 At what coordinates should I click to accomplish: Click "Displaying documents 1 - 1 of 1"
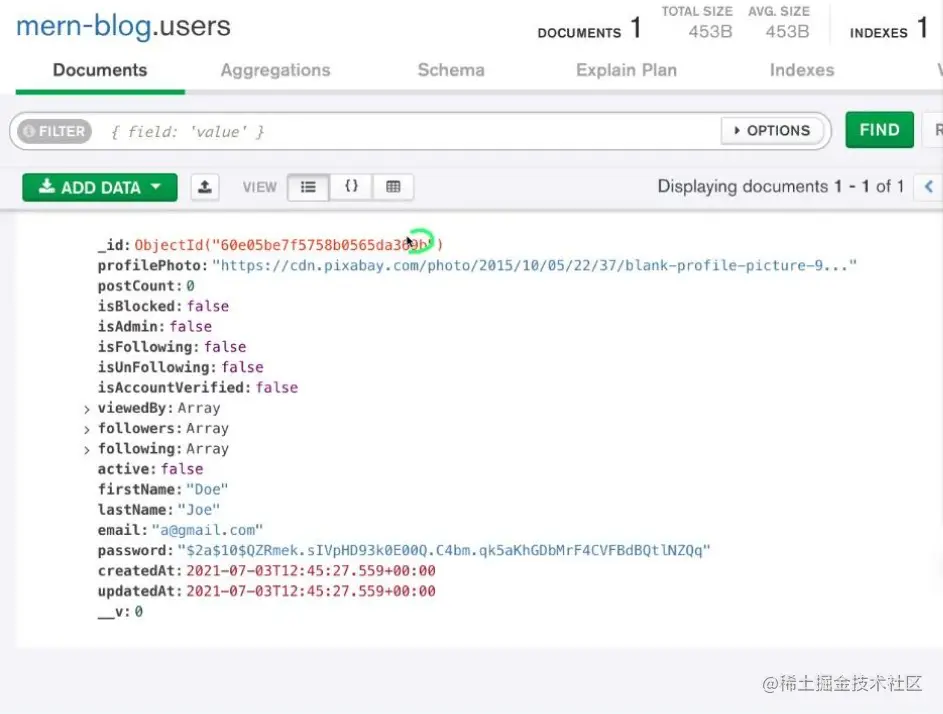781,186
